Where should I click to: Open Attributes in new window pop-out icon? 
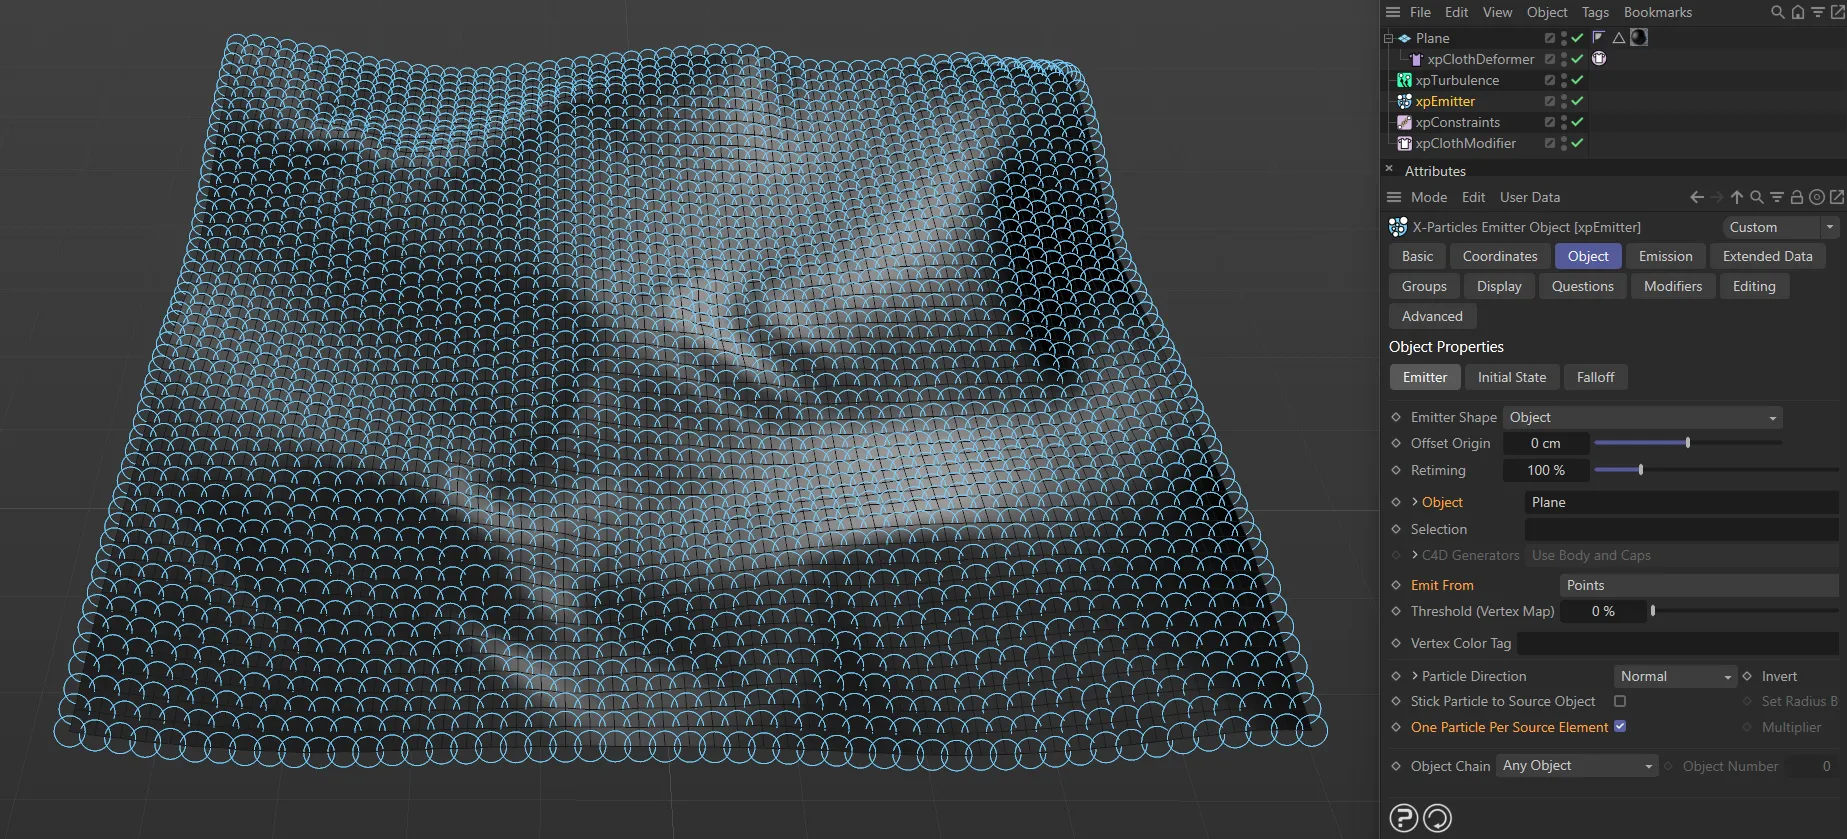tap(1837, 197)
